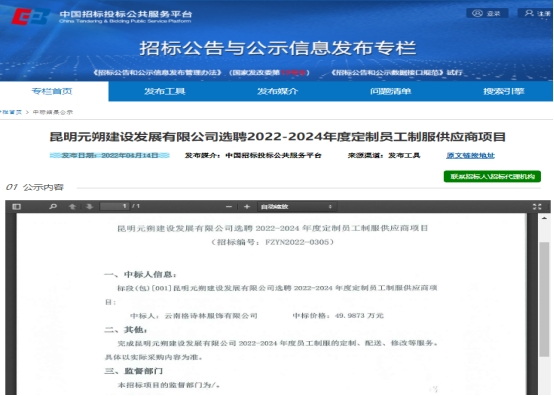
Task: Open the 发布媒介 tab
Action: tap(278, 91)
